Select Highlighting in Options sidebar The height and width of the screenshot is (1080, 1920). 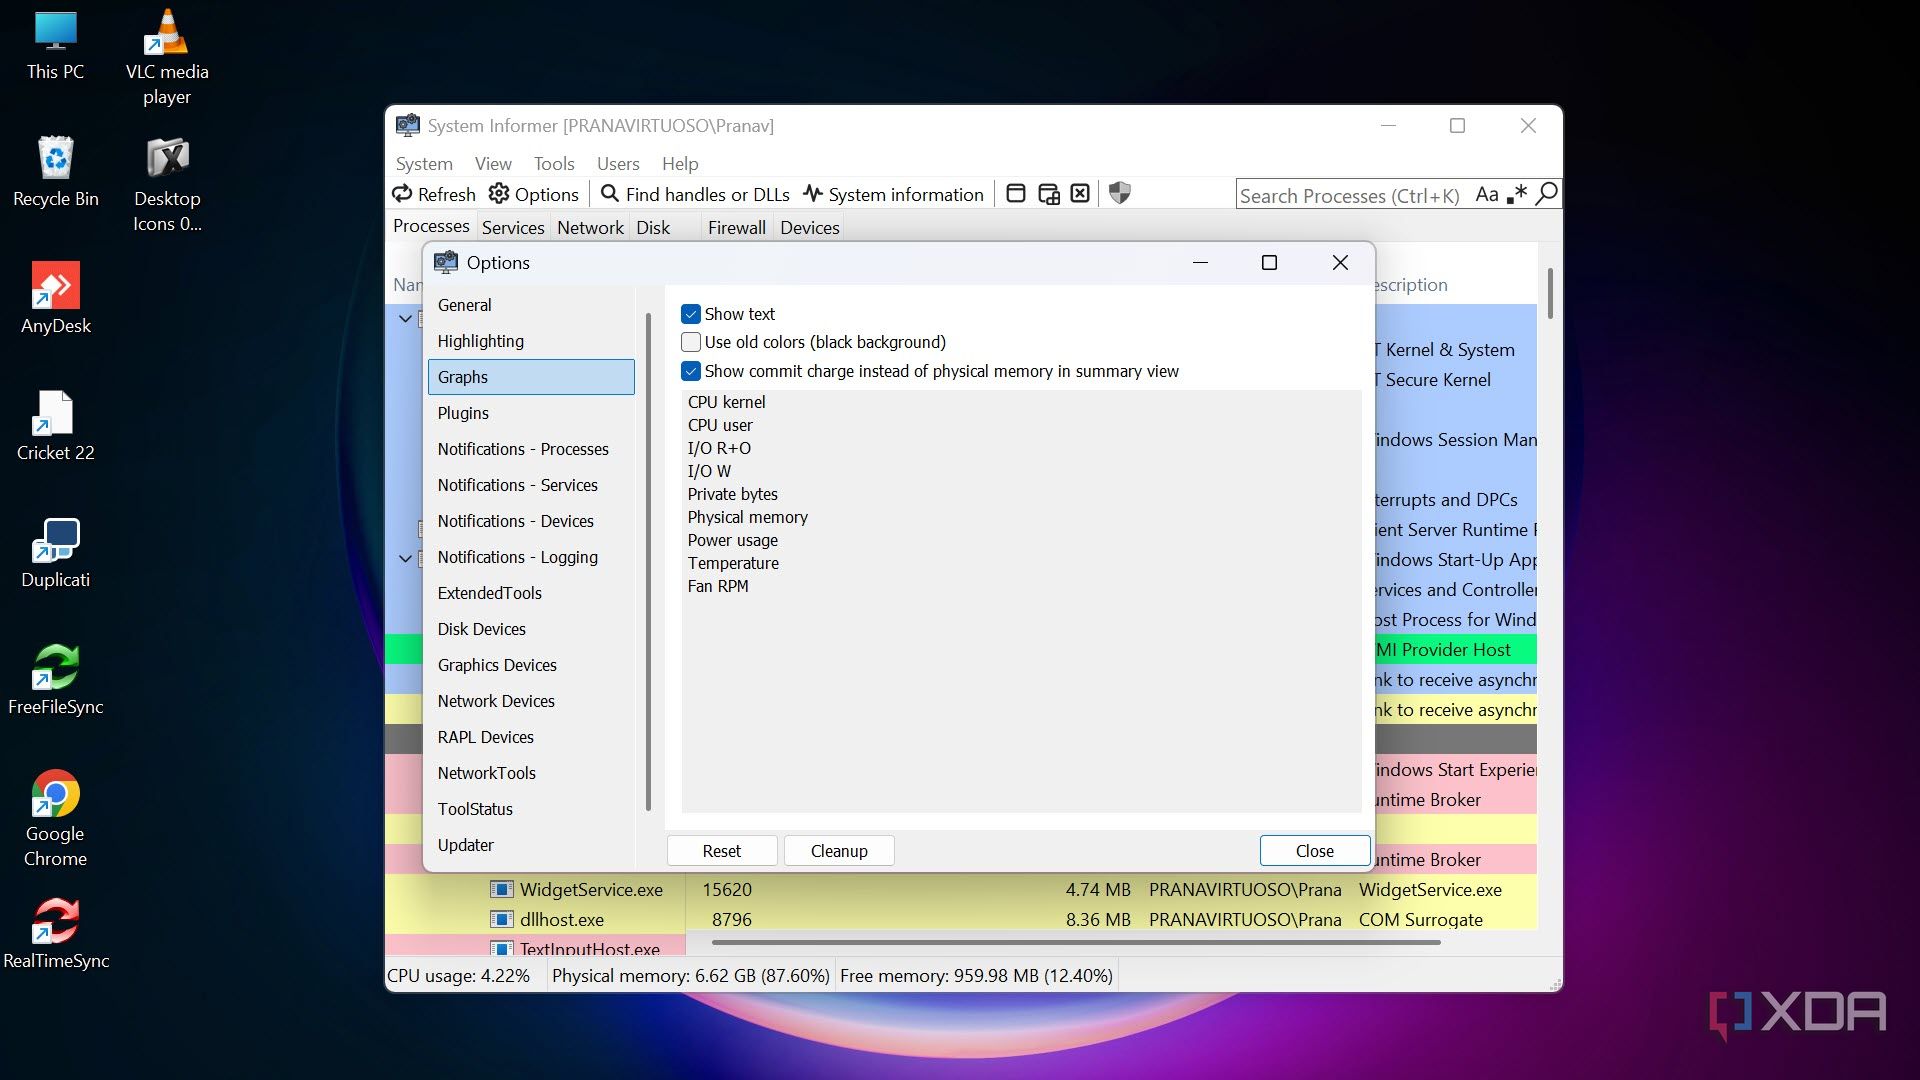pyautogui.click(x=531, y=341)
